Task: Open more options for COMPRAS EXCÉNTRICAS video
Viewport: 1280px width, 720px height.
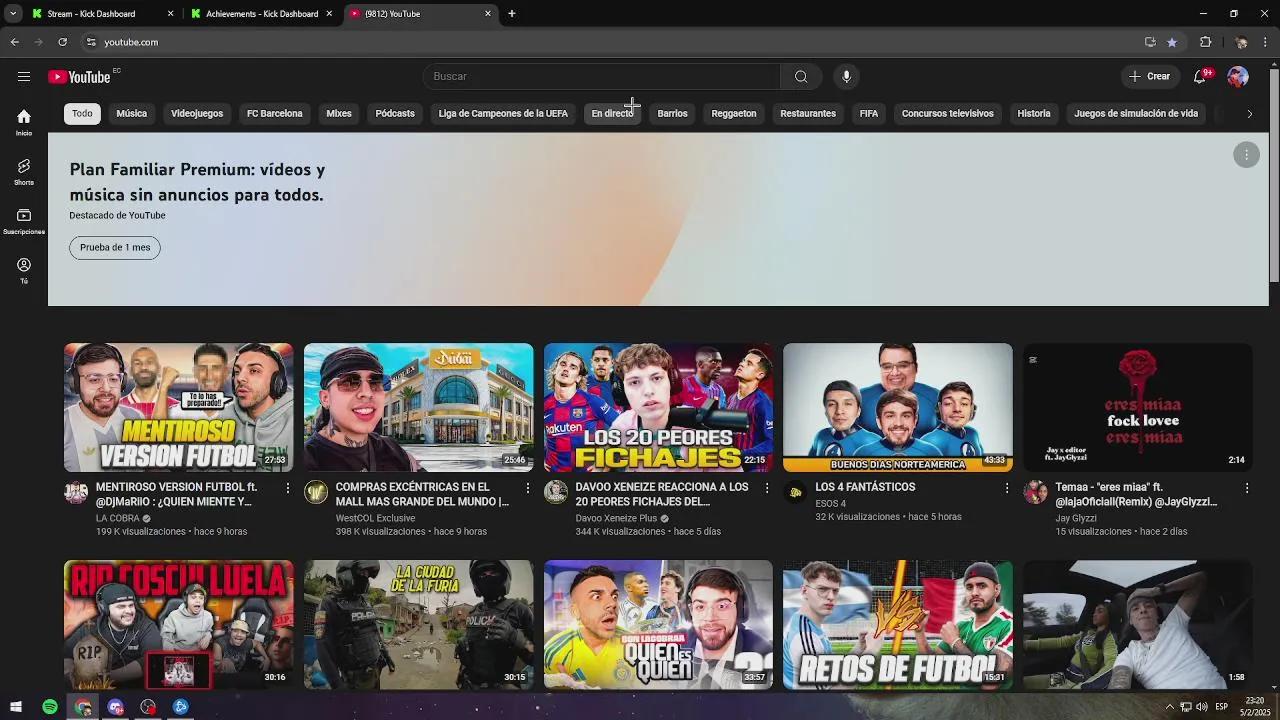Action: [x=527, y=488]
